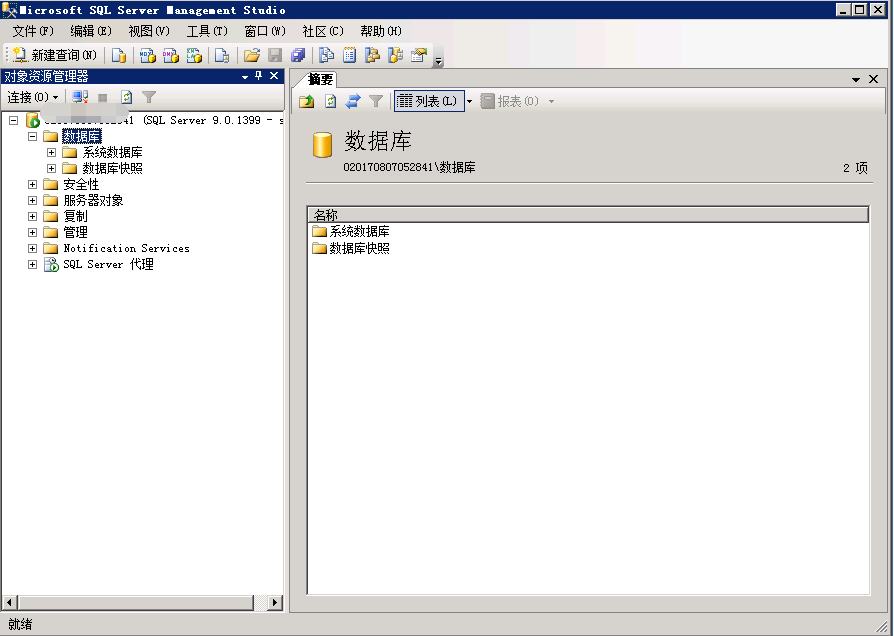Viewport: 894px width, 636px height.
Task: Click the Up one level icon in 摘要
Action: pyautogui.click(x=306, y=101)
